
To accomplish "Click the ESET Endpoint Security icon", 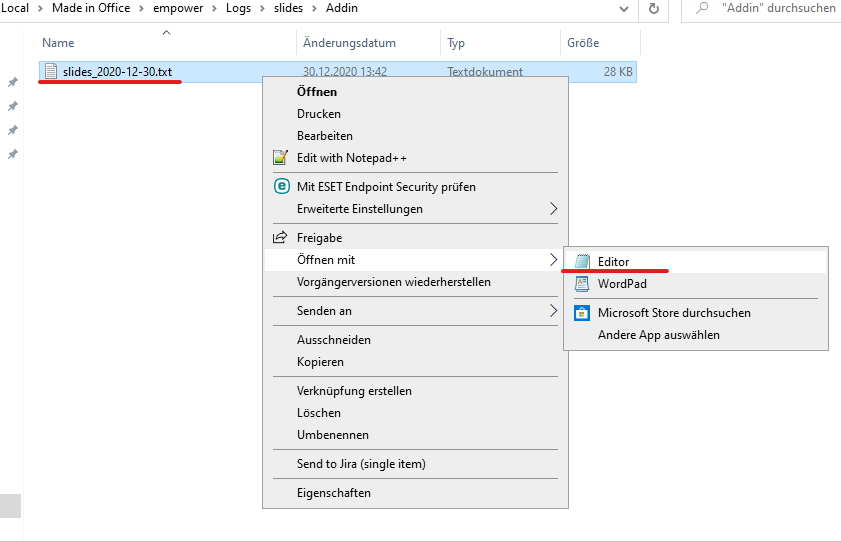I will pyautogui.click(x=282, y=186).
